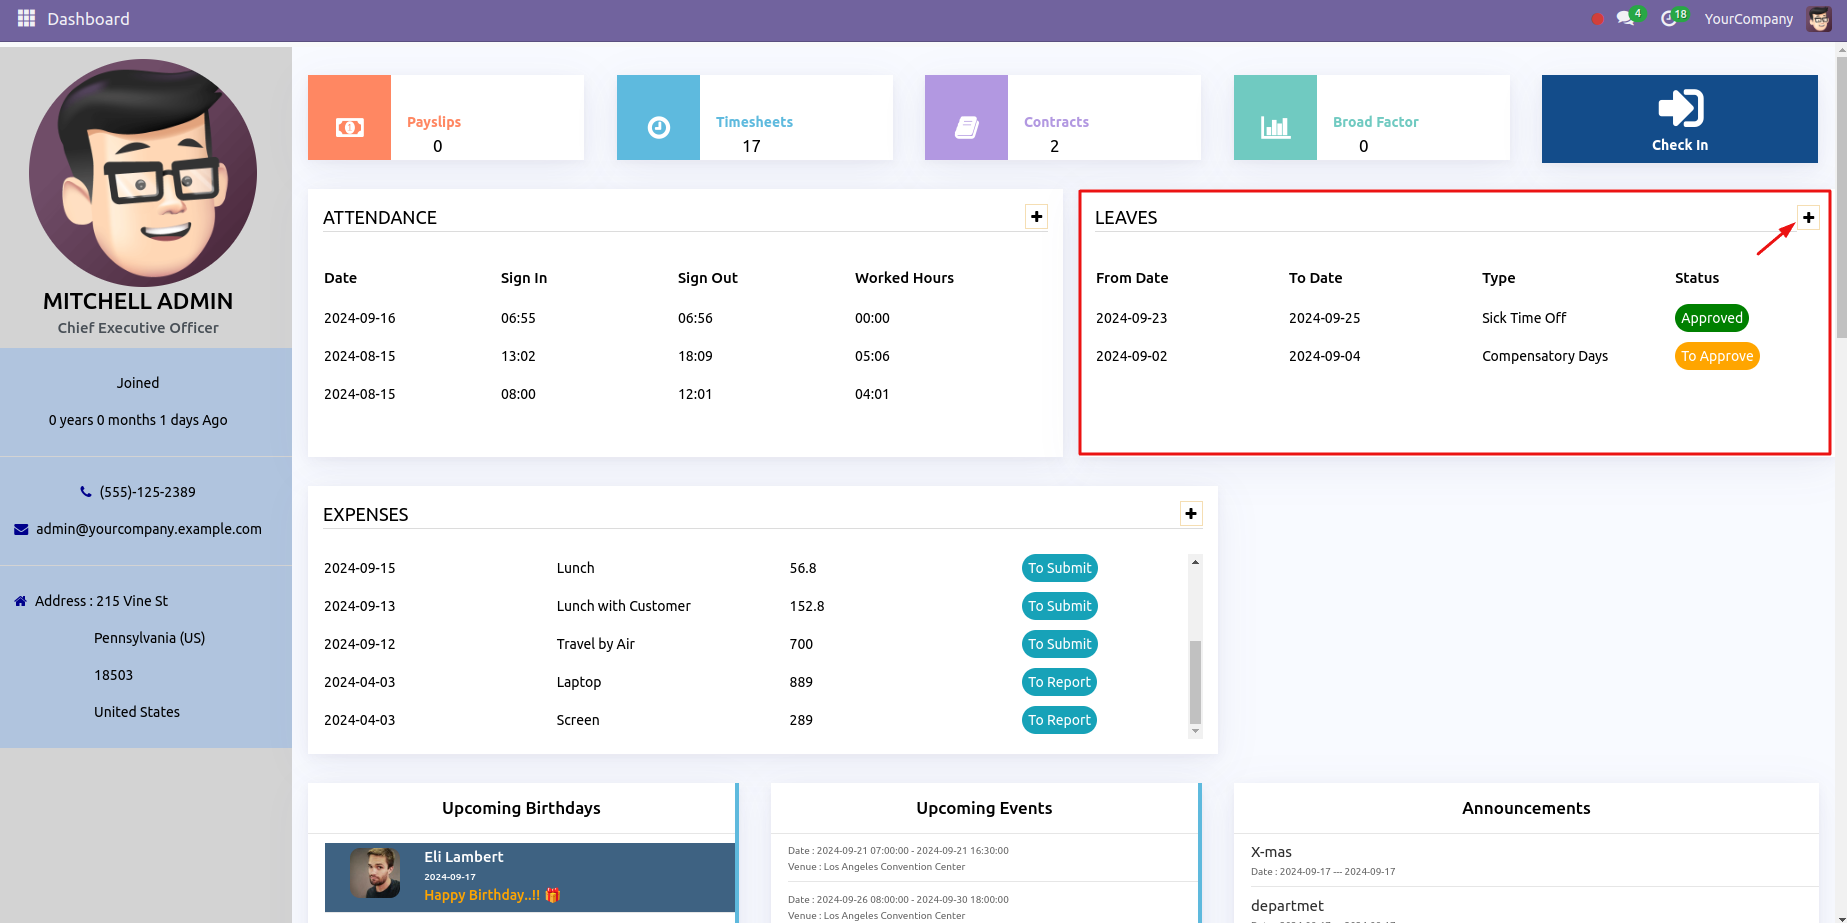Click the Approved status badge
The image size is (1847, 923).
click(x=1711, y=318)
